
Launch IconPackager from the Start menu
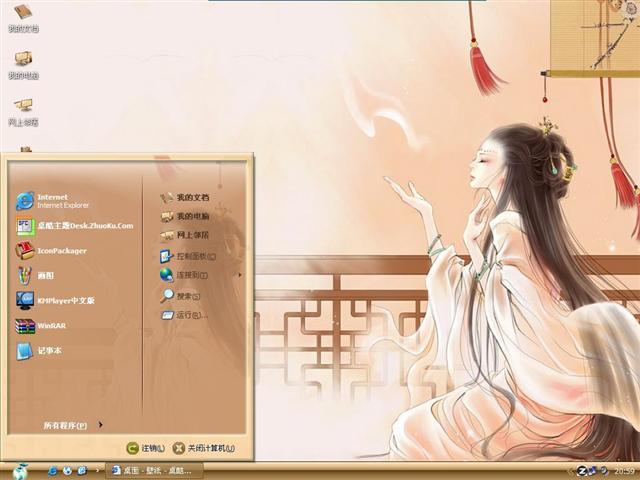click(x=51, y=251)
